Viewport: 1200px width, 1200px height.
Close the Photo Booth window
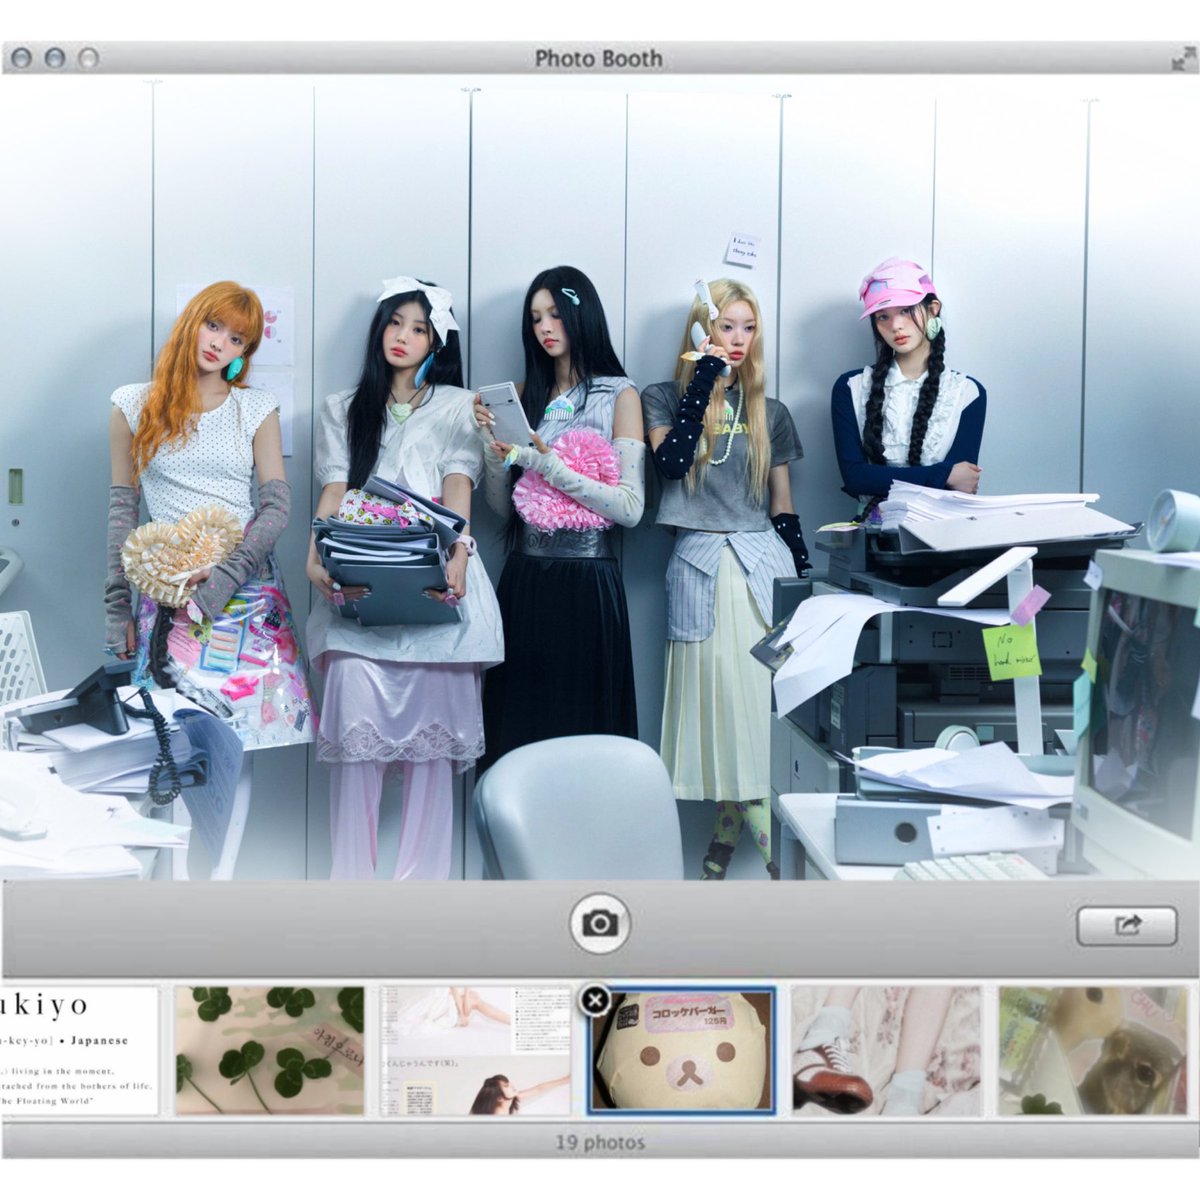pyautogui.click(x=21, y=58)
